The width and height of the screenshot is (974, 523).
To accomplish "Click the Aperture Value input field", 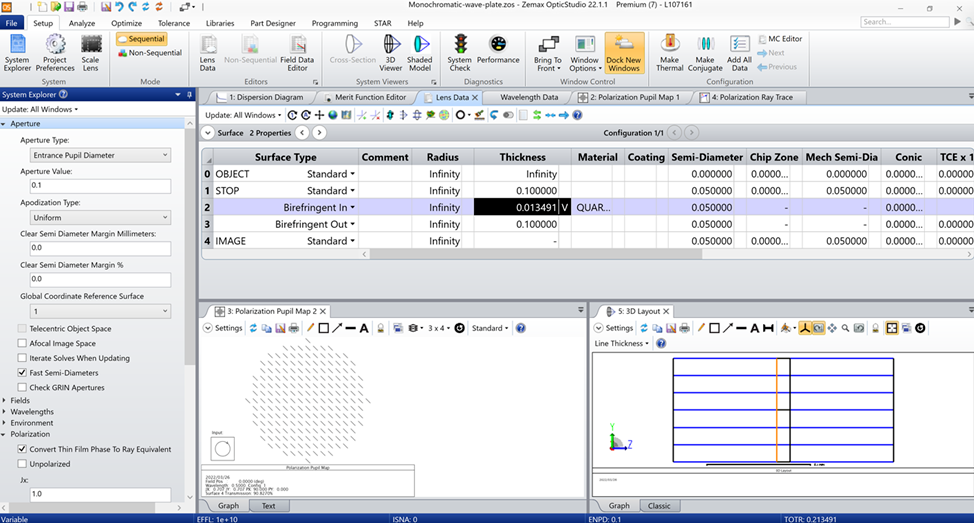I will [x=101, y=186].
